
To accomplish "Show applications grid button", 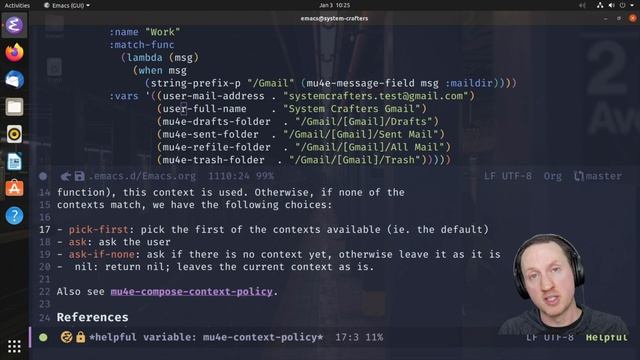I will pos(14,346).
